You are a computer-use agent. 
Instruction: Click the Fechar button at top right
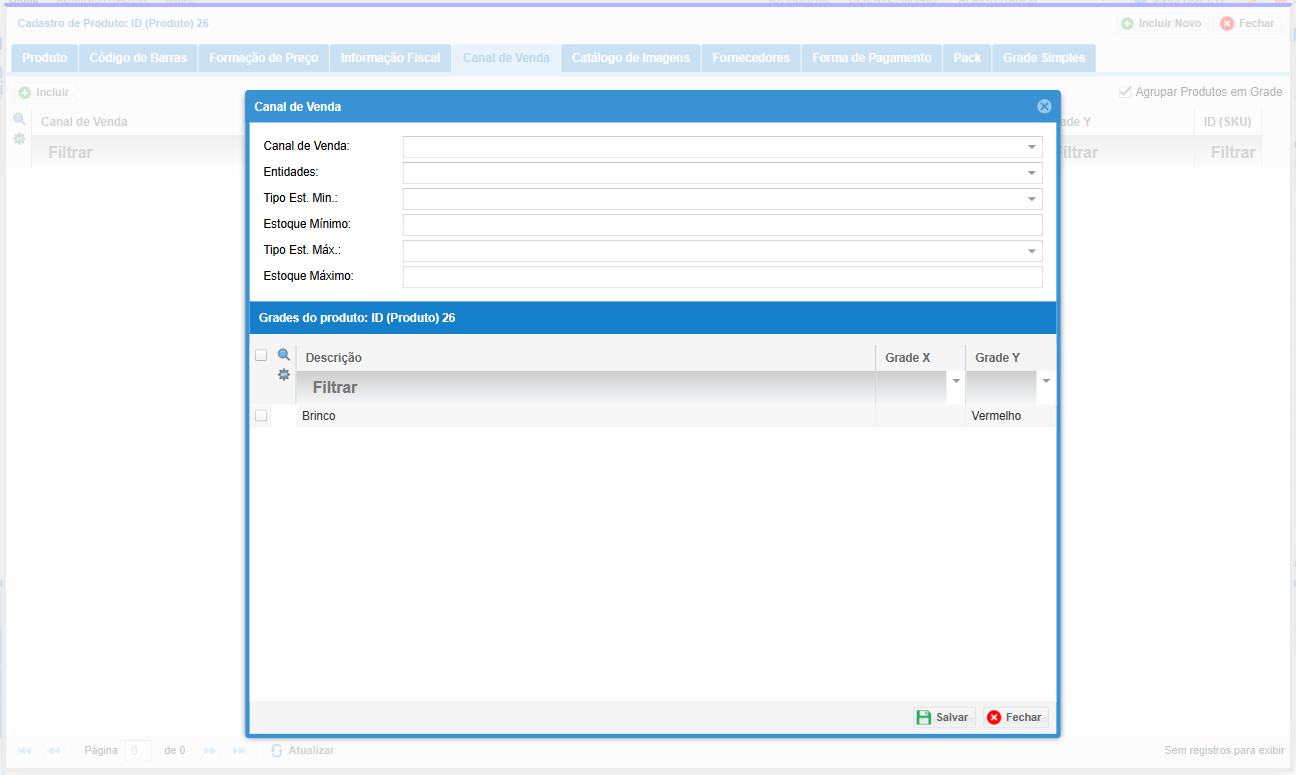(1247, 23)
